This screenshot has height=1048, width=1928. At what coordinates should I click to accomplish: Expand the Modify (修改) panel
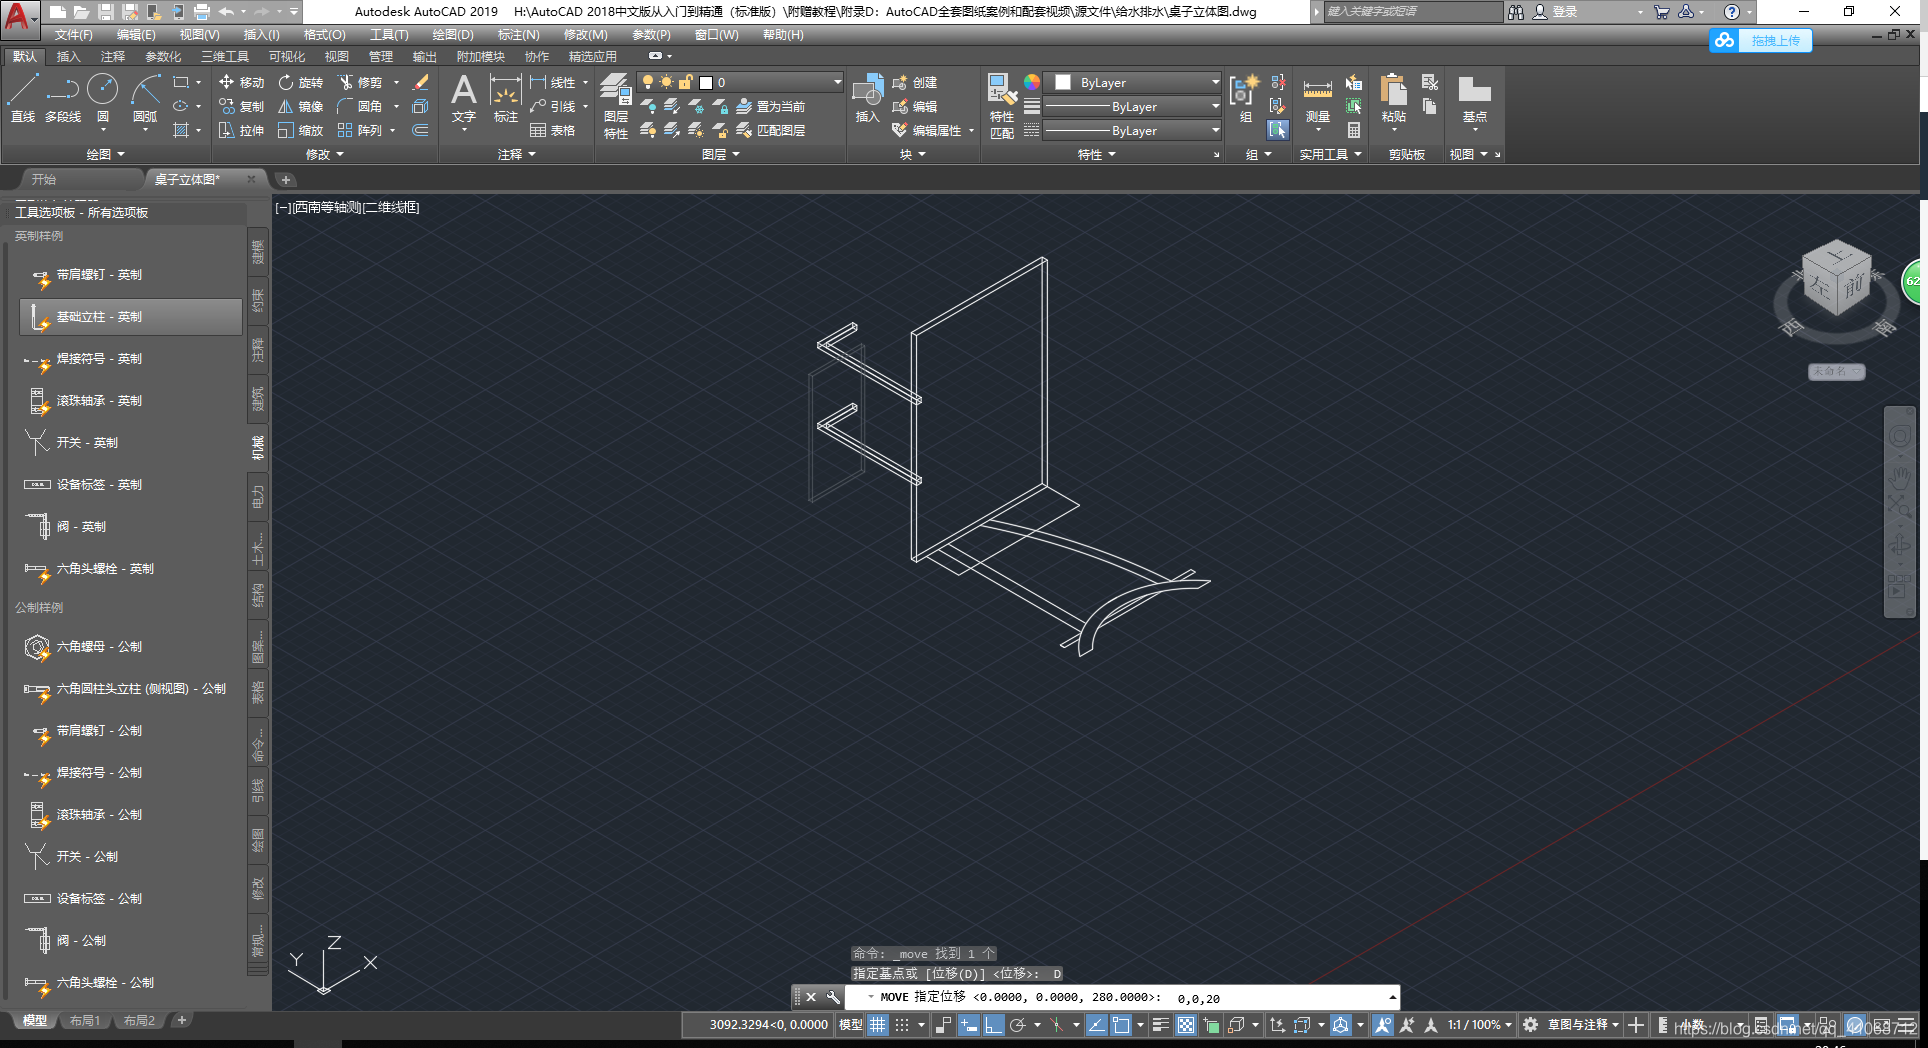pyautogui.click(x=325, y=154)
